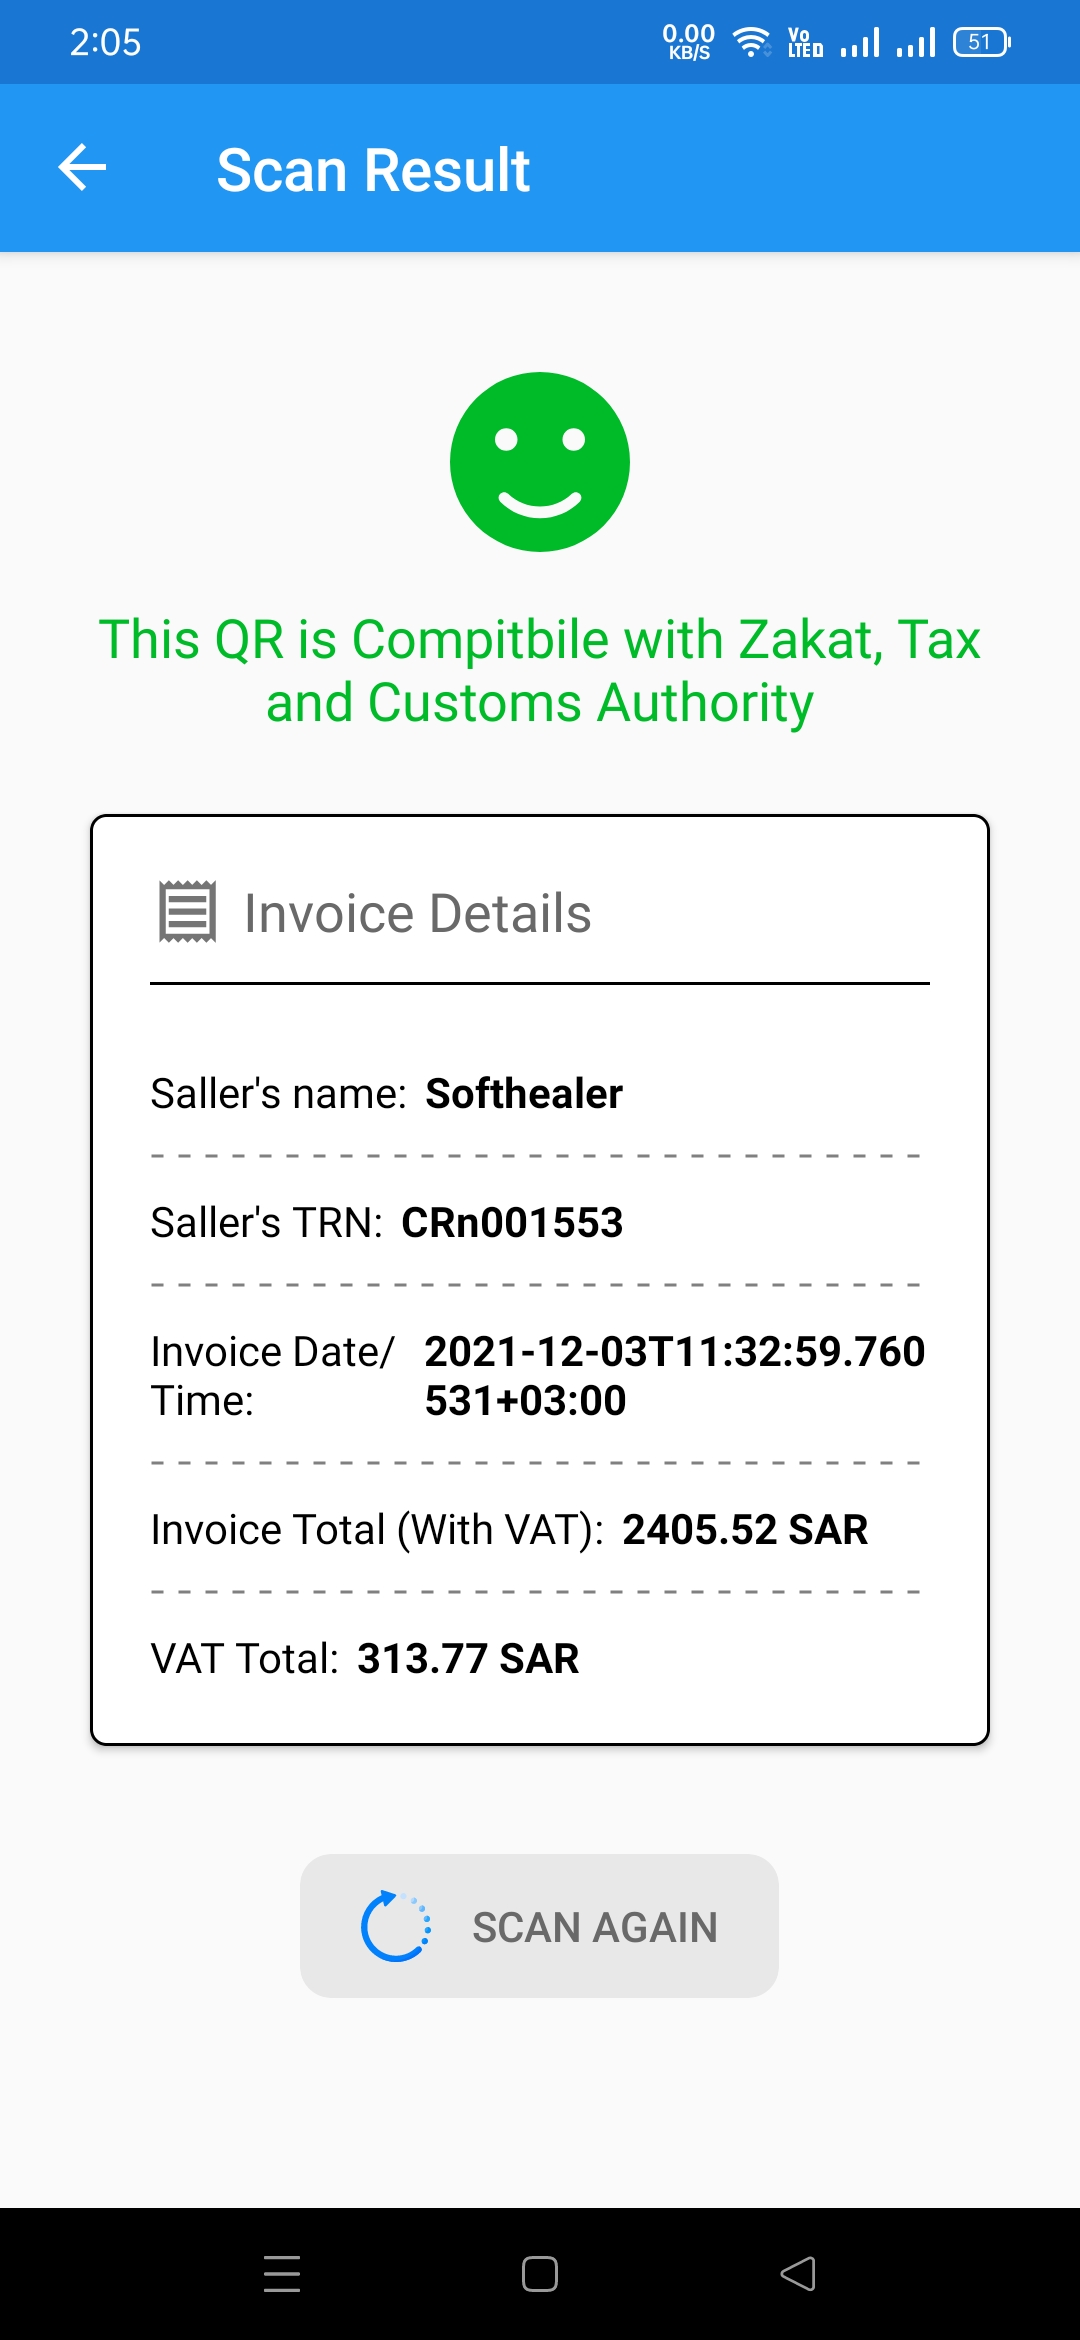The height and width of the screenshot is (2340, 1080).
Task: Select the seller name Softhealer
Action: click(524, 1093)
